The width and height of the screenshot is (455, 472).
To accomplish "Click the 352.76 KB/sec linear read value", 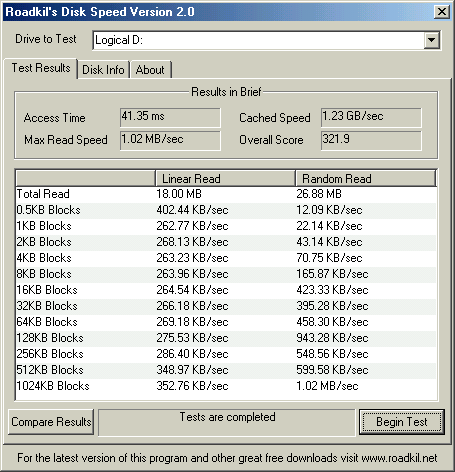I will coord(192,386).
